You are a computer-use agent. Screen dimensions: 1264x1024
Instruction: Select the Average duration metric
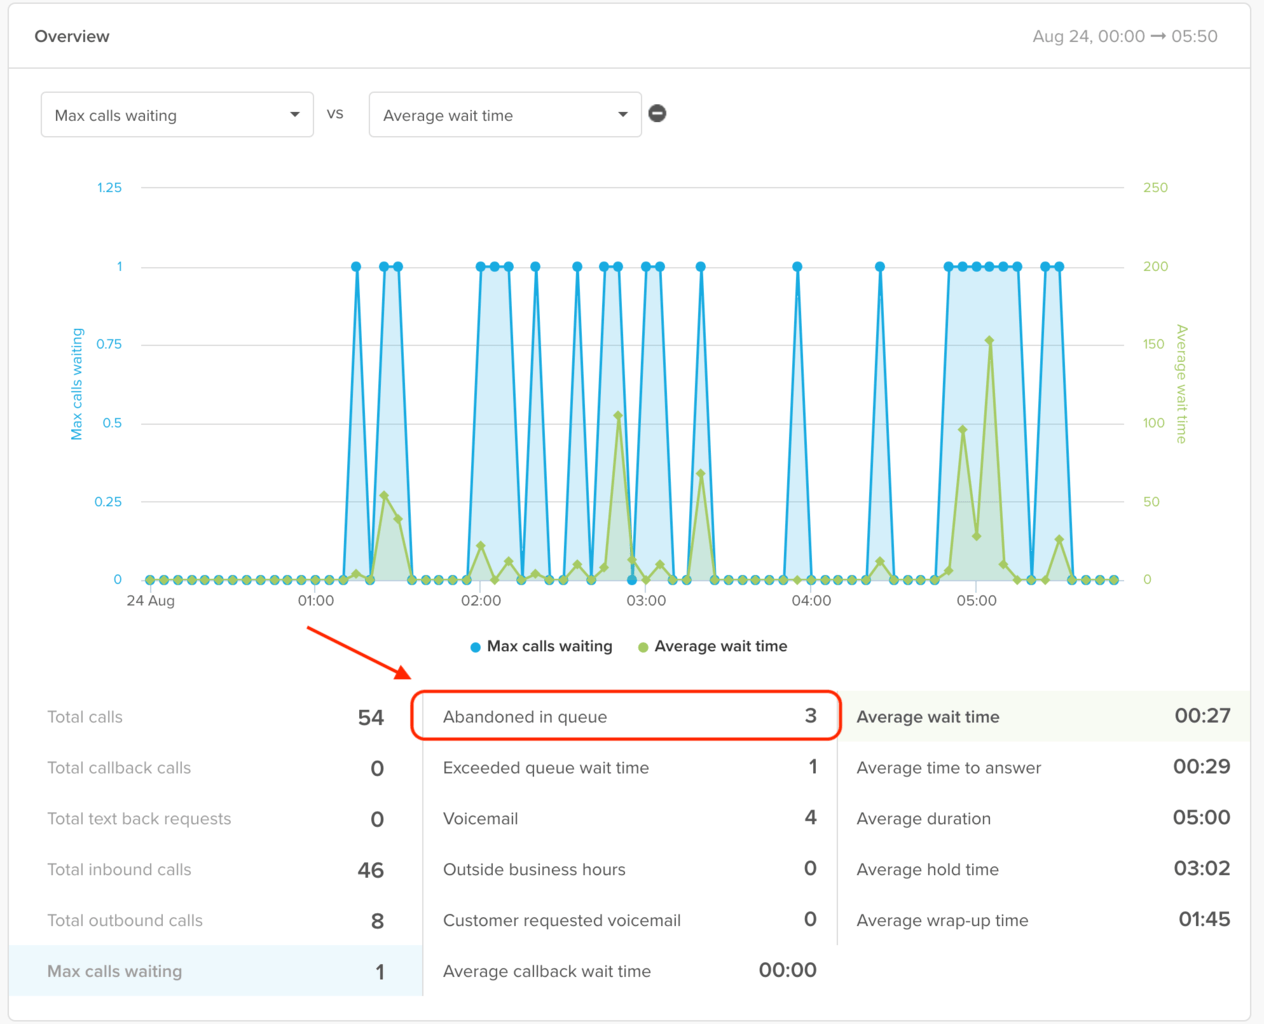1043,819
